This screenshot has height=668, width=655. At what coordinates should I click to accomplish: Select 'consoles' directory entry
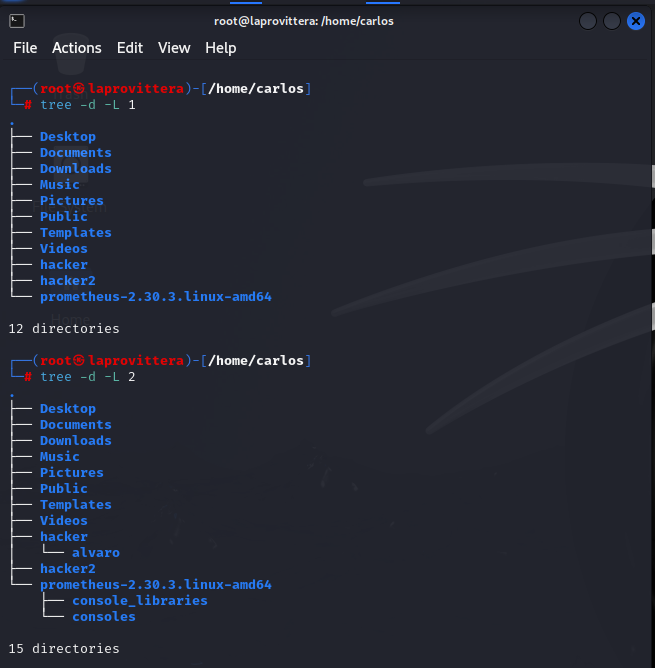tap(104, 616)
